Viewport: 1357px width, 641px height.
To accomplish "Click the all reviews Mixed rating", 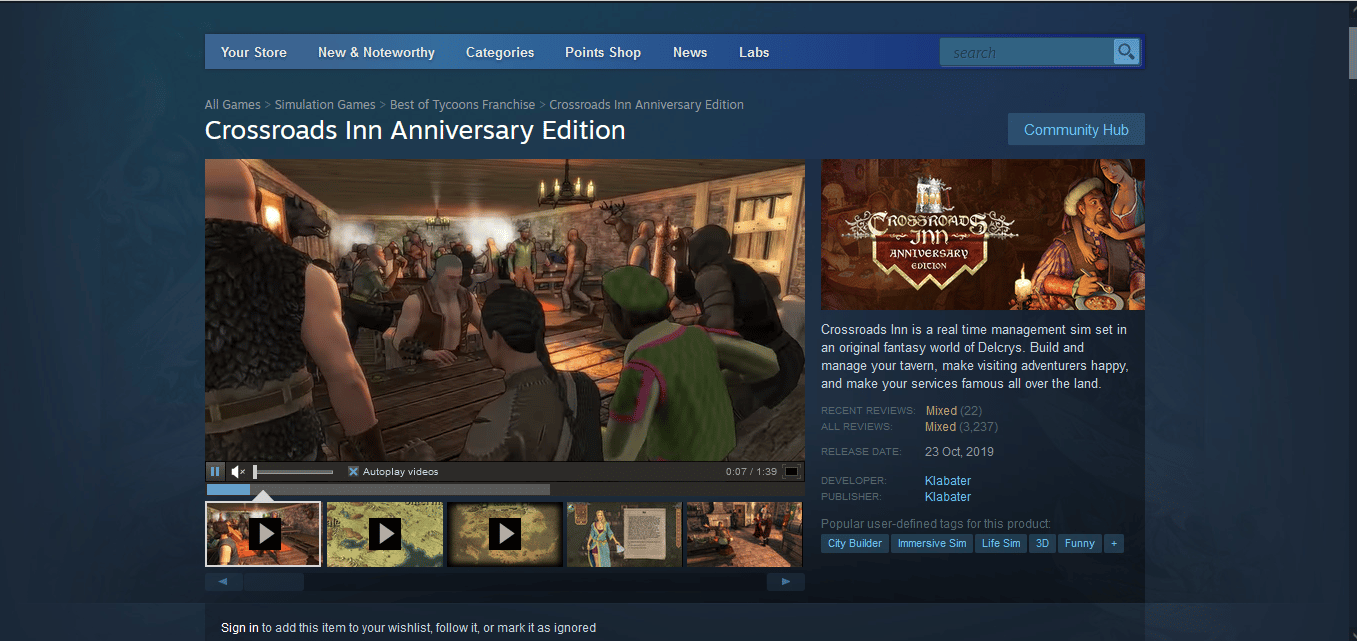I will pyautogui.click(x=940, y=427).
